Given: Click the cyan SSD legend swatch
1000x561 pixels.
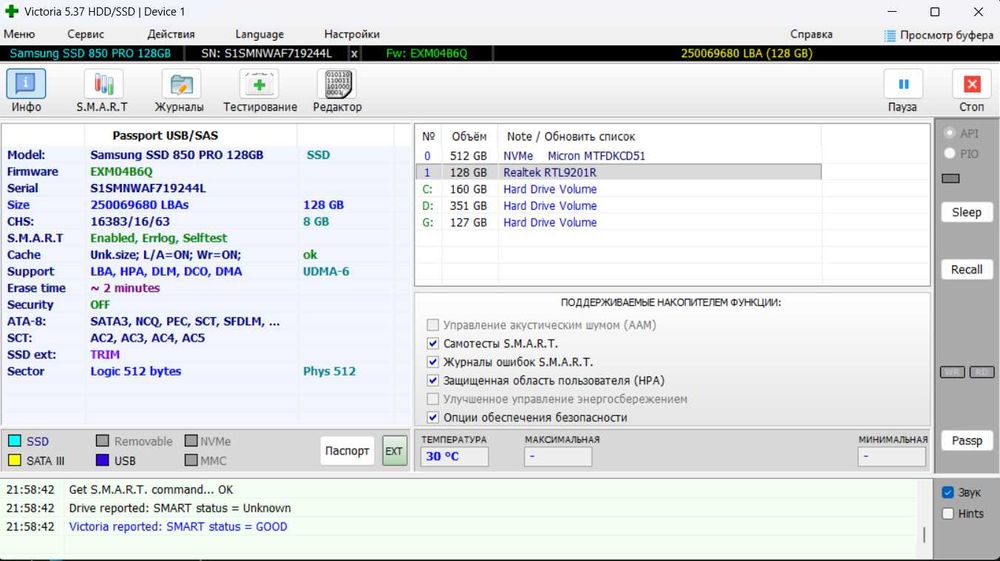Looking at the screenshot, I should [14, 441].
